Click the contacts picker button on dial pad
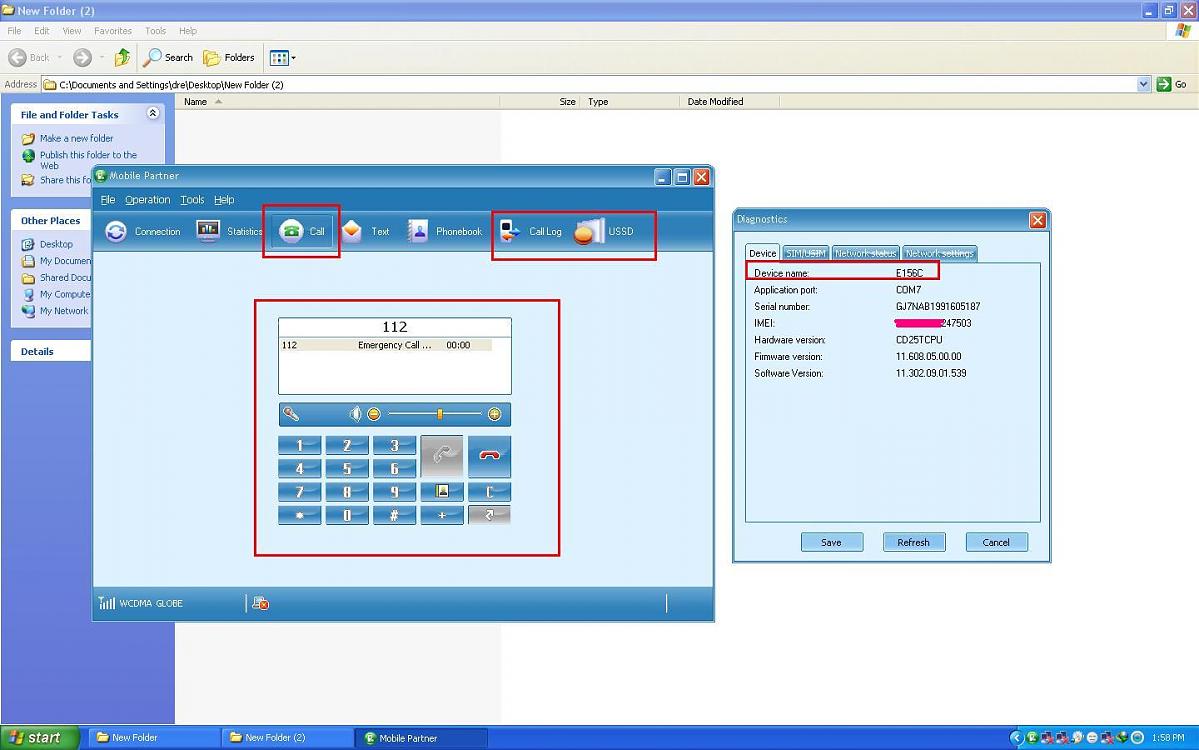This screenshot has width=1199, height=750. [x=442, y=491]
